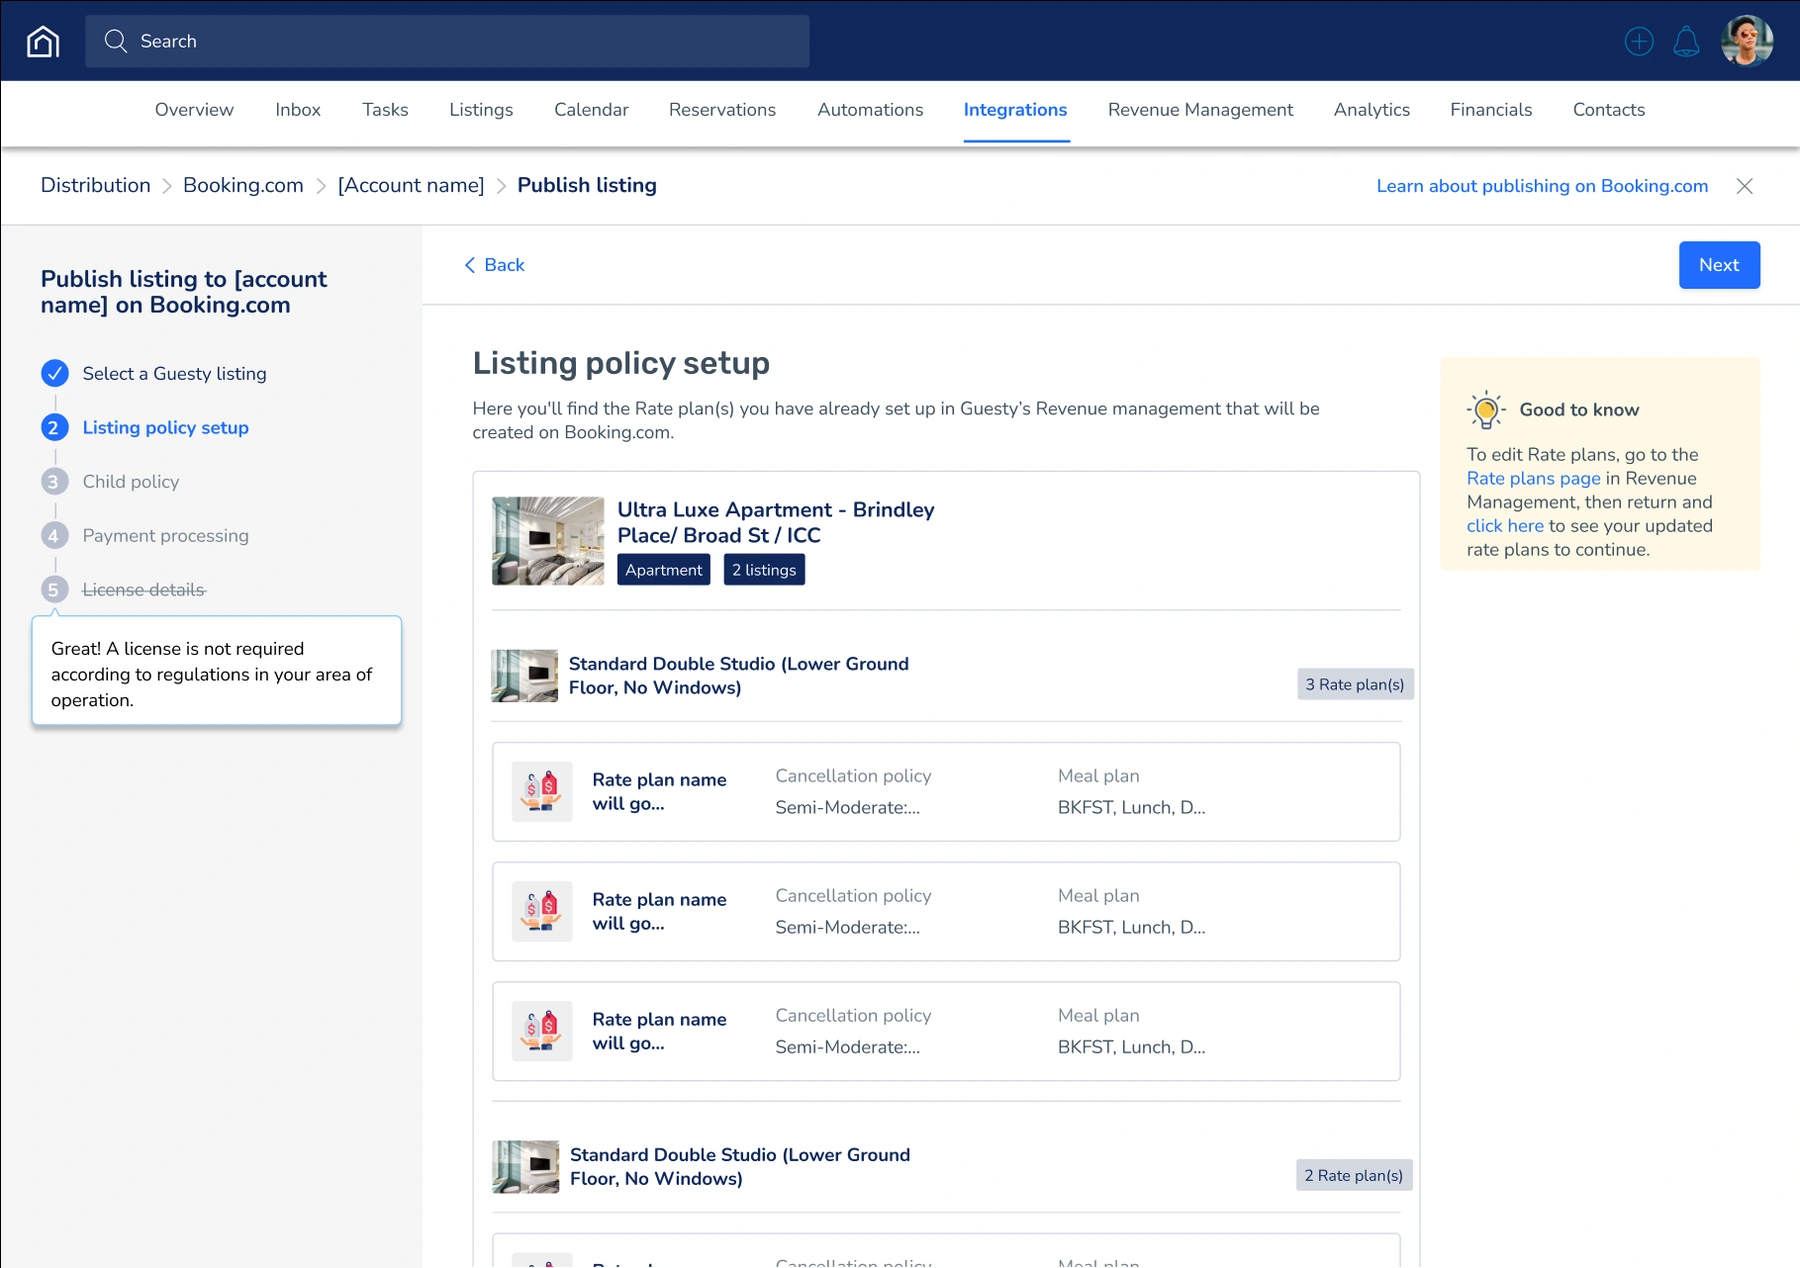Click the 2 Rate plan(s) badge
Image resolution: width=1800 pixels, height=1268 pixels.
click(1354, 1175)
